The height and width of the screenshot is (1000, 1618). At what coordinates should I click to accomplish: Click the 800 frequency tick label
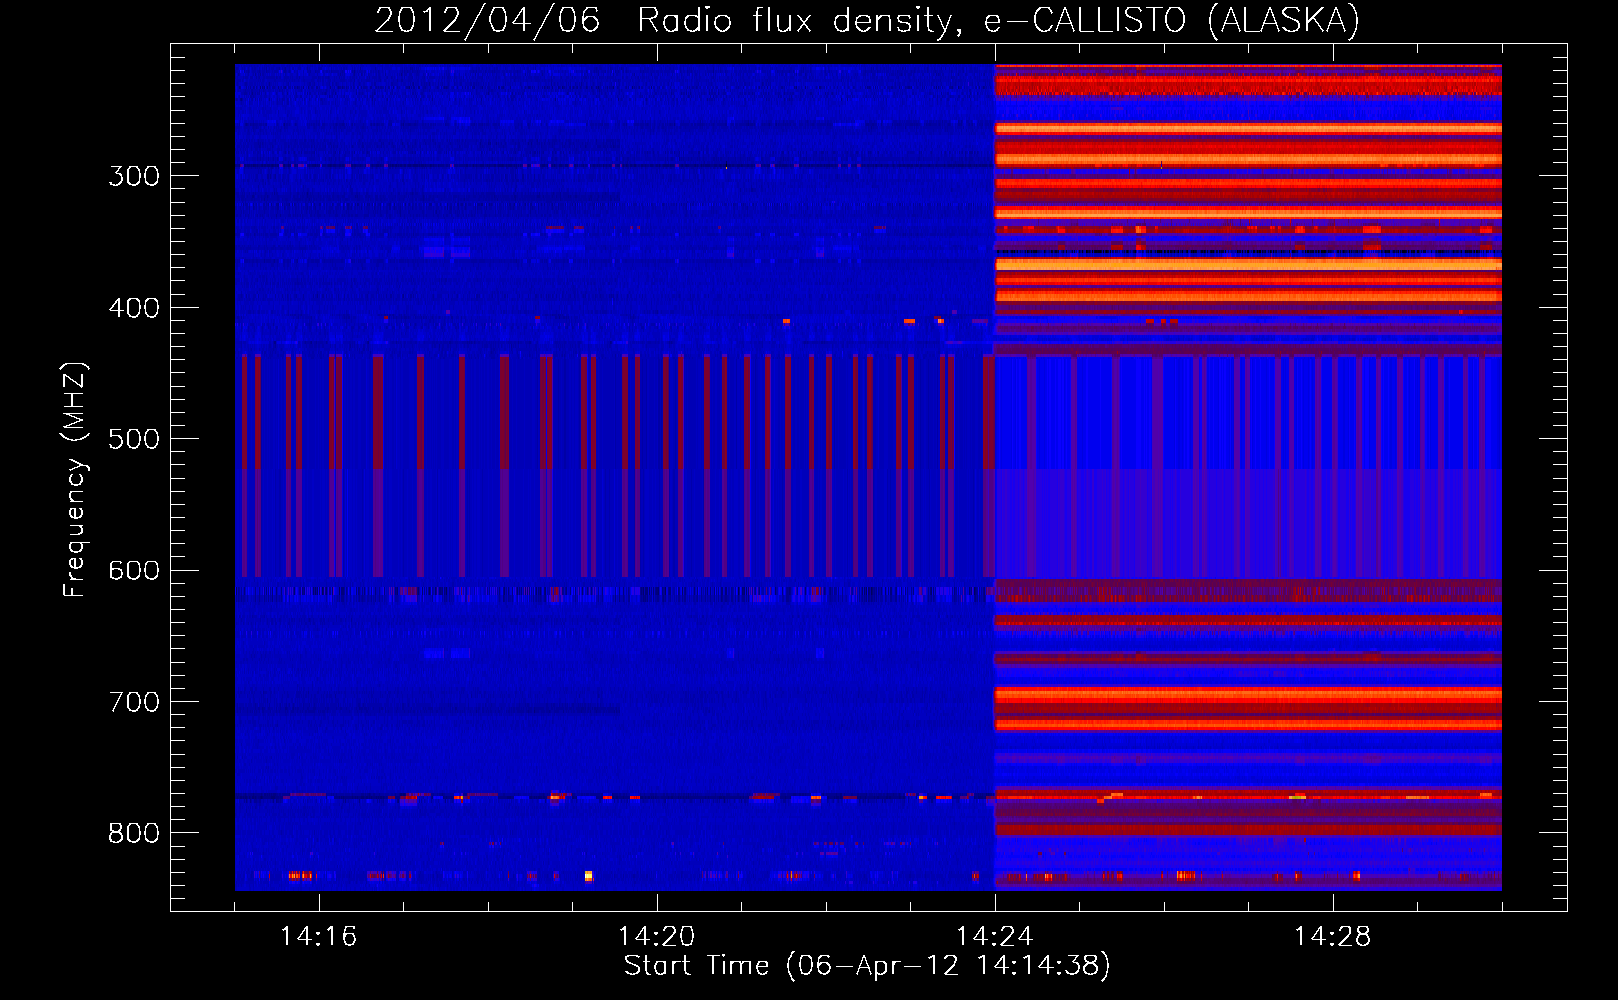click(x=134, y=833)
